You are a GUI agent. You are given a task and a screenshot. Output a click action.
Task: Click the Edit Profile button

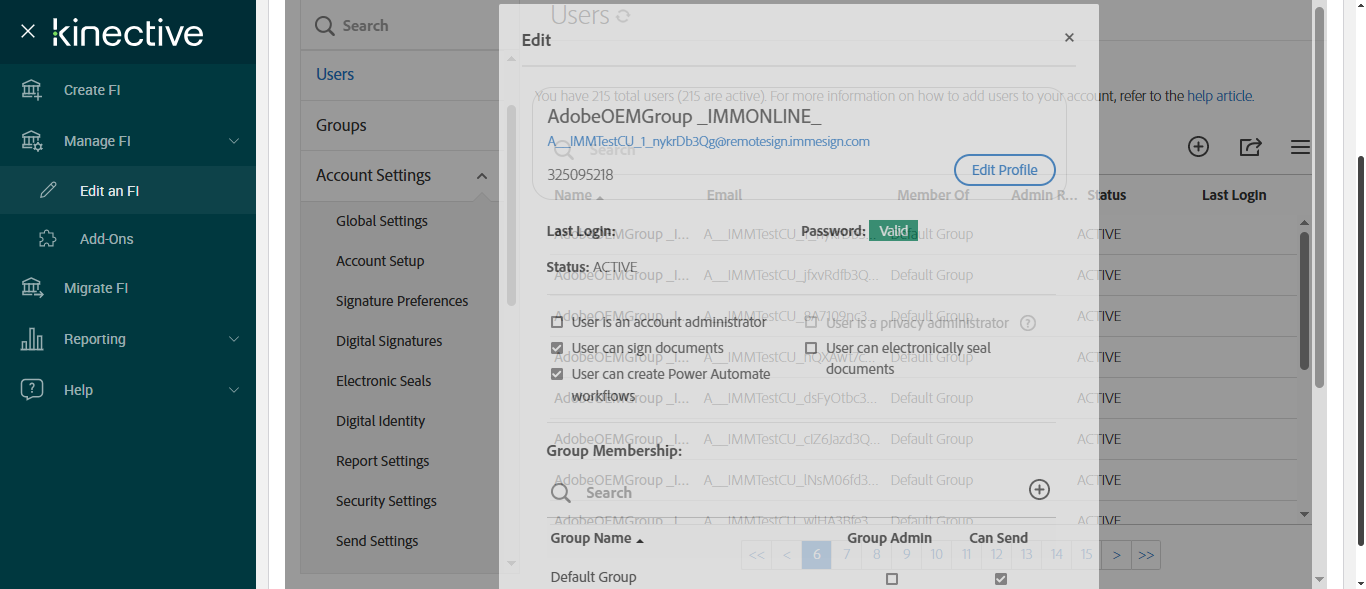point(1004,170)
